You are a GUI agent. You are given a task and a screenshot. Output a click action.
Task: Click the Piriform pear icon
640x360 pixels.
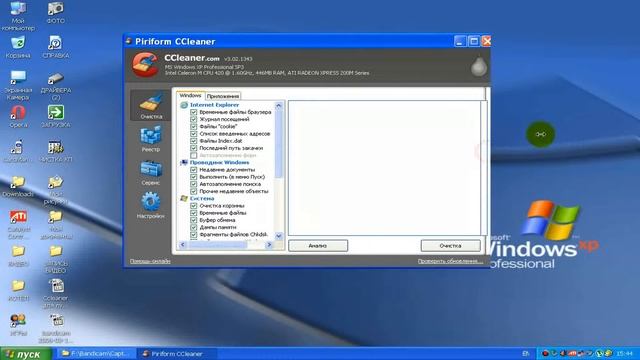coord(479,66)
